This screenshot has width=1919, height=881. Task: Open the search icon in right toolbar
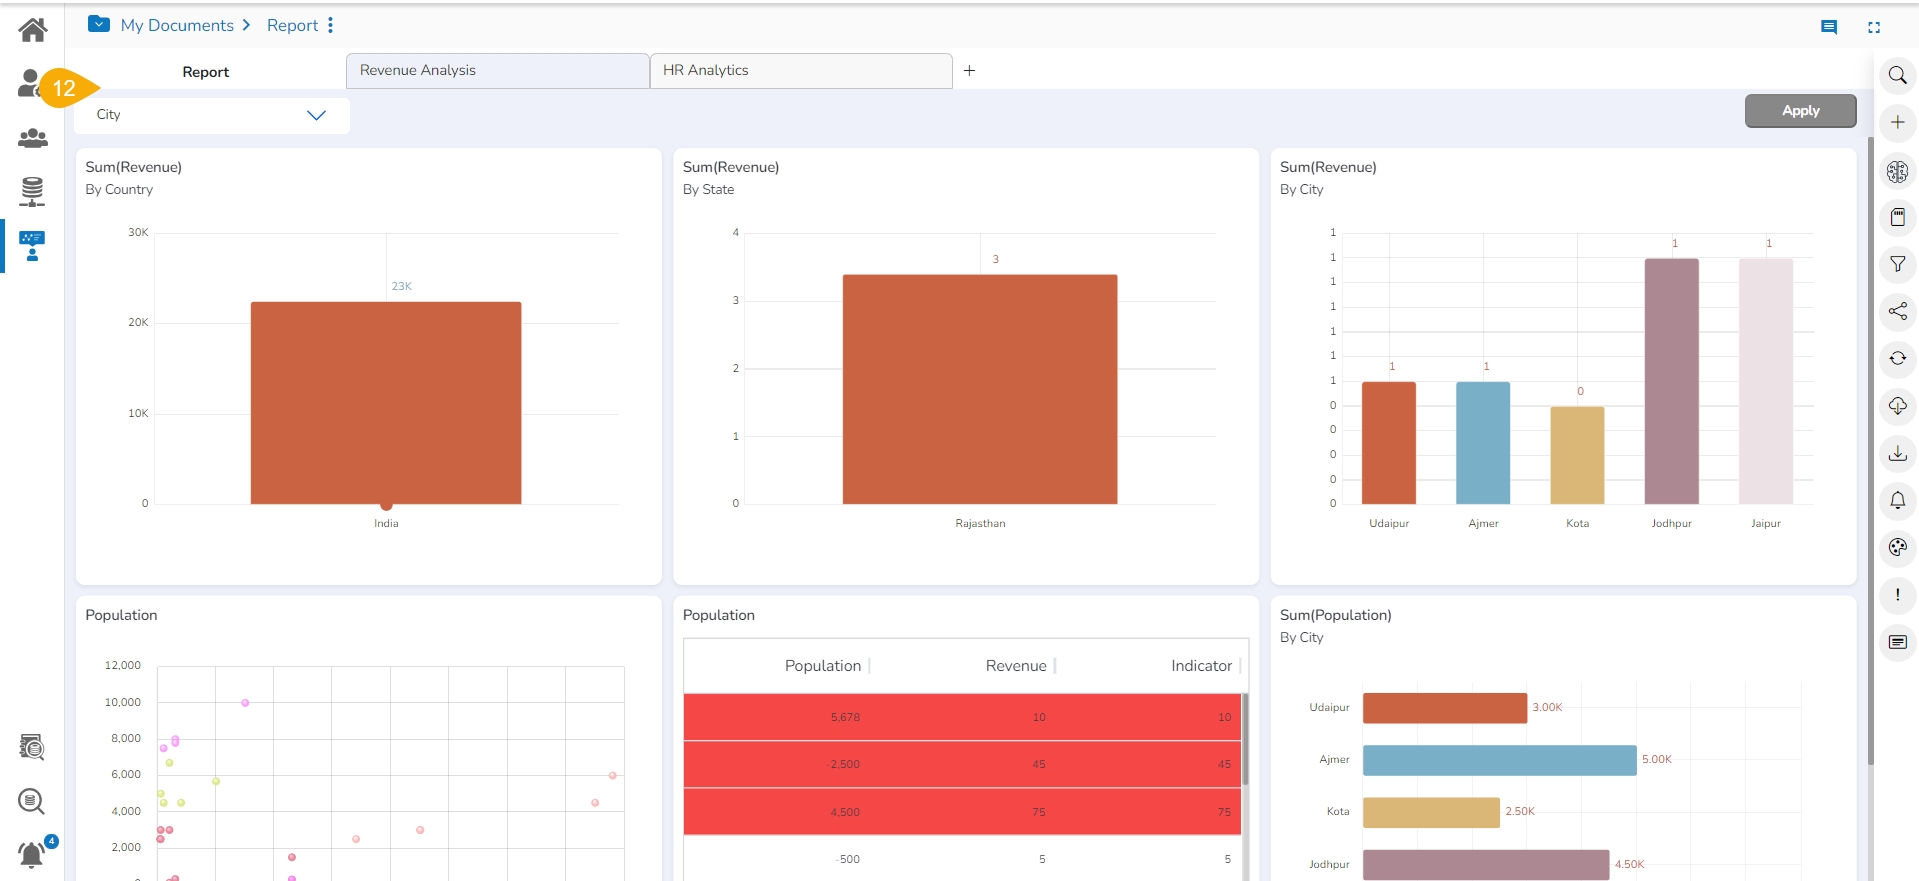[x=1897, y=76]
